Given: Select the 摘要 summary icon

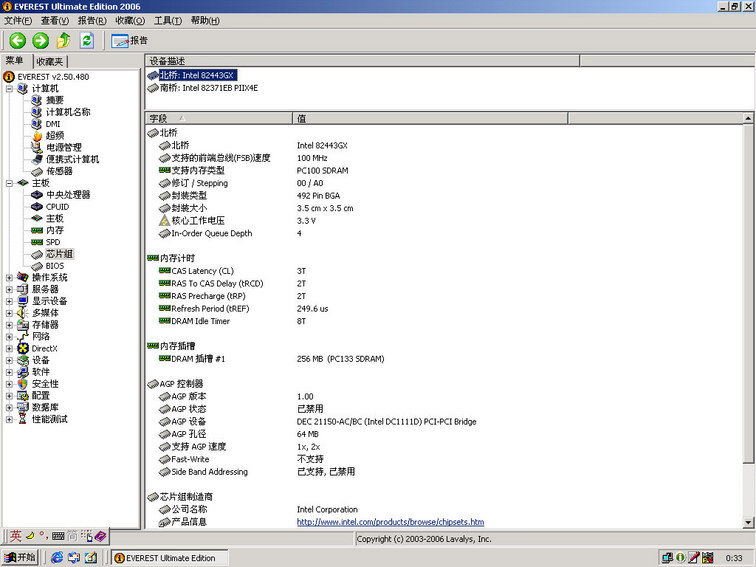Looking at the screenshot, I should [x=37, y=100].
